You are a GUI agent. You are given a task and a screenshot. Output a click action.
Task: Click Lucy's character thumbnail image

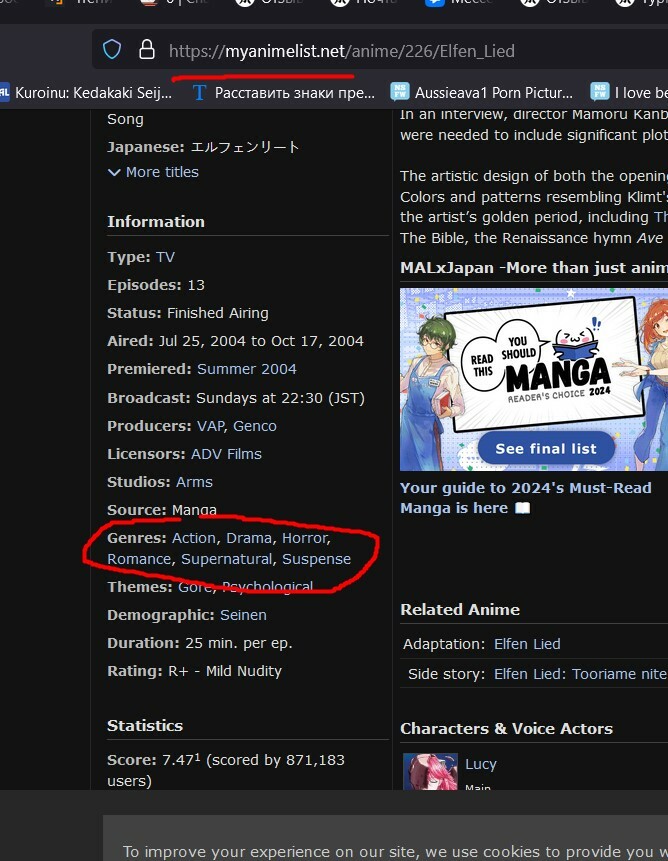(x=430, y=772)
